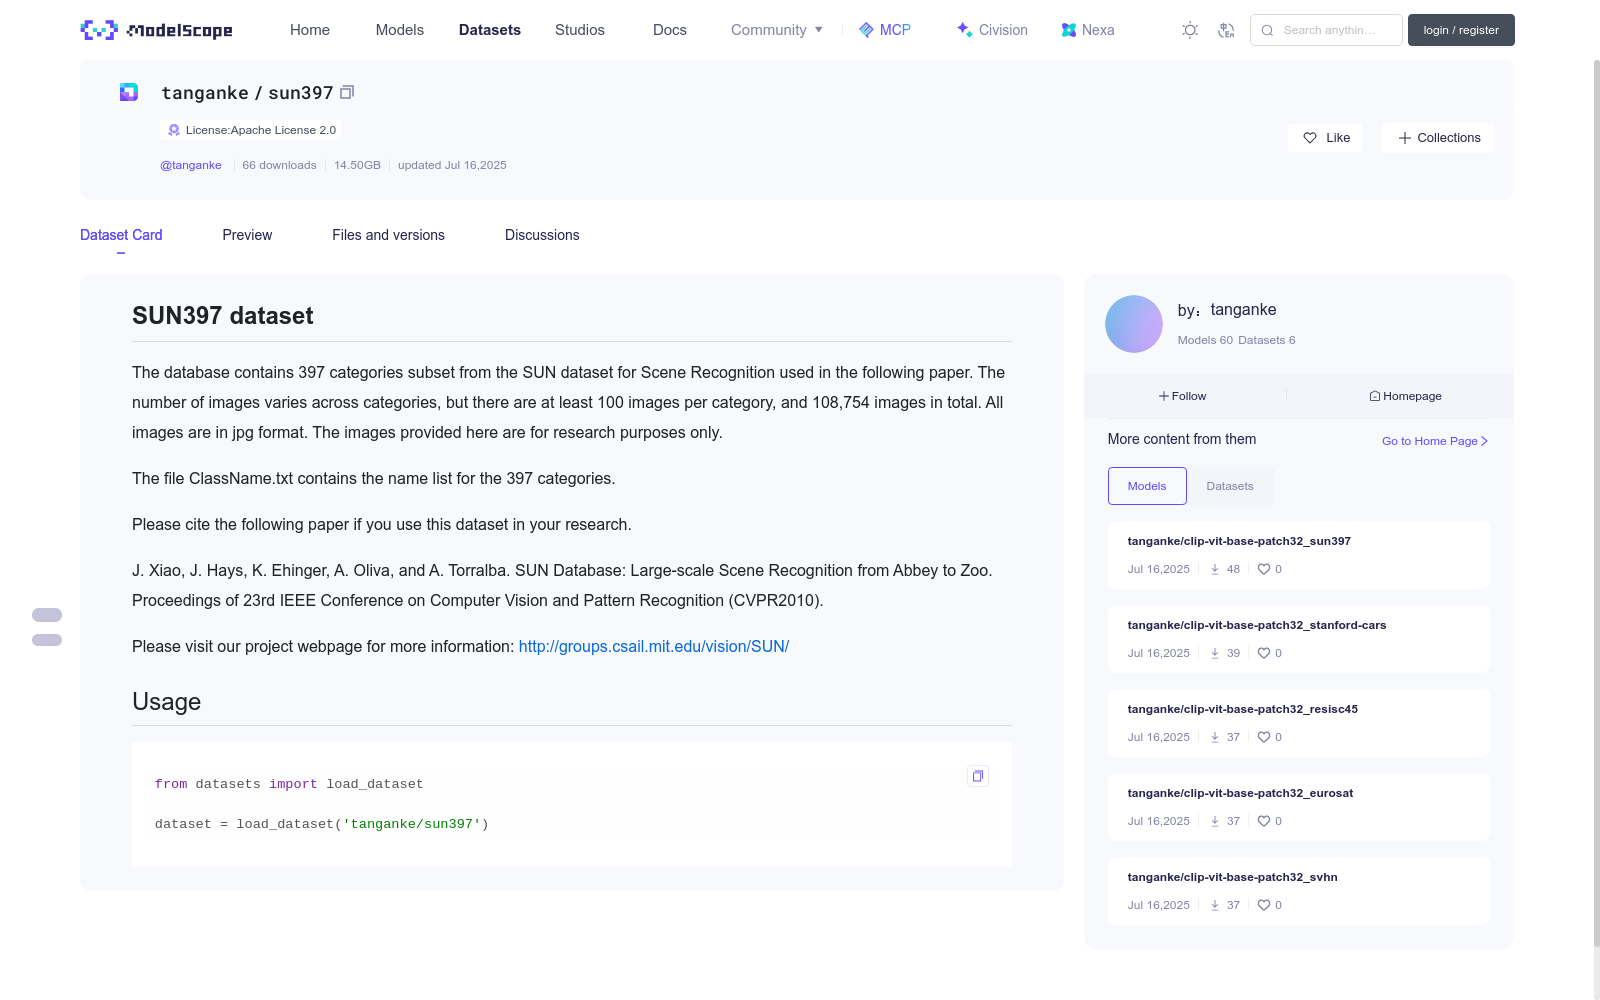1600x1000 pixels.
Task: Open the Studios navigation item
Action: click(580, 30)
